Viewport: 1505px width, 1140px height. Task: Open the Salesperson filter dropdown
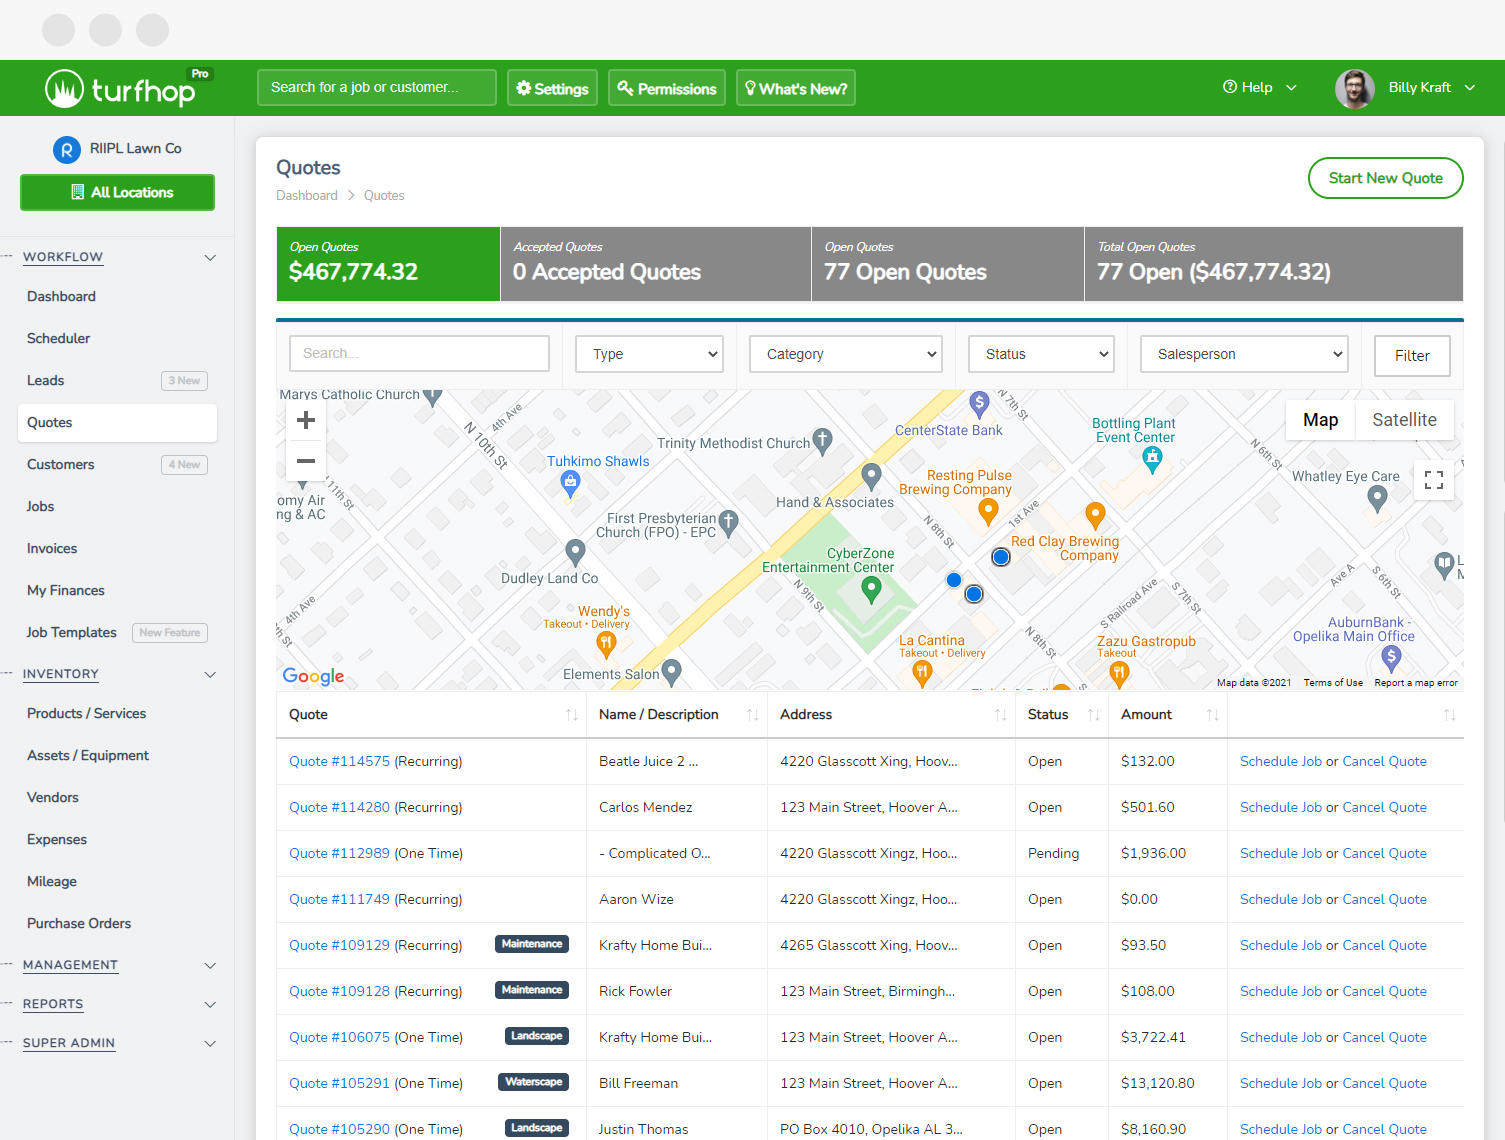(1244, 354)
